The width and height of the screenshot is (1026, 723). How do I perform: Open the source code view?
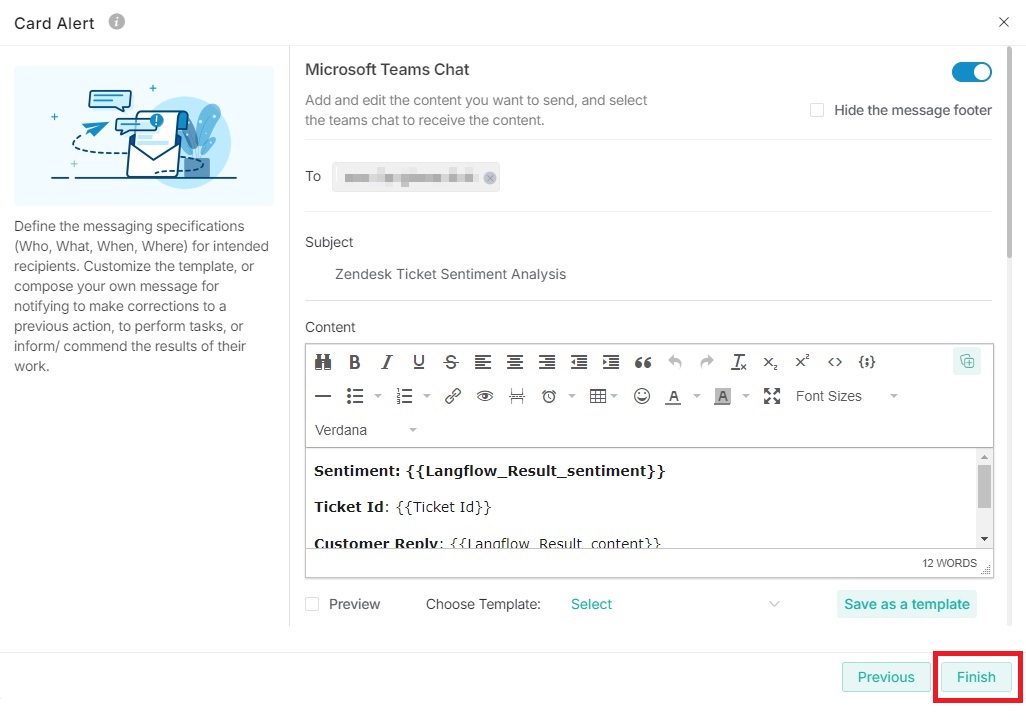[x=835, y=362]
